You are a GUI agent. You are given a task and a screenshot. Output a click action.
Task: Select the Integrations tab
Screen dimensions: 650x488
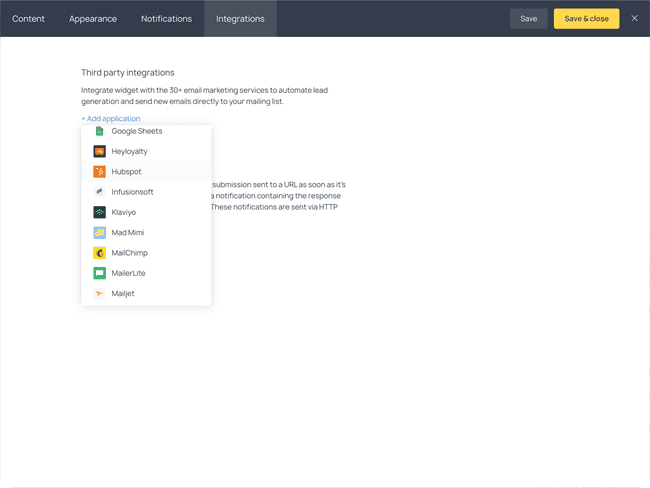pos(240,19)
